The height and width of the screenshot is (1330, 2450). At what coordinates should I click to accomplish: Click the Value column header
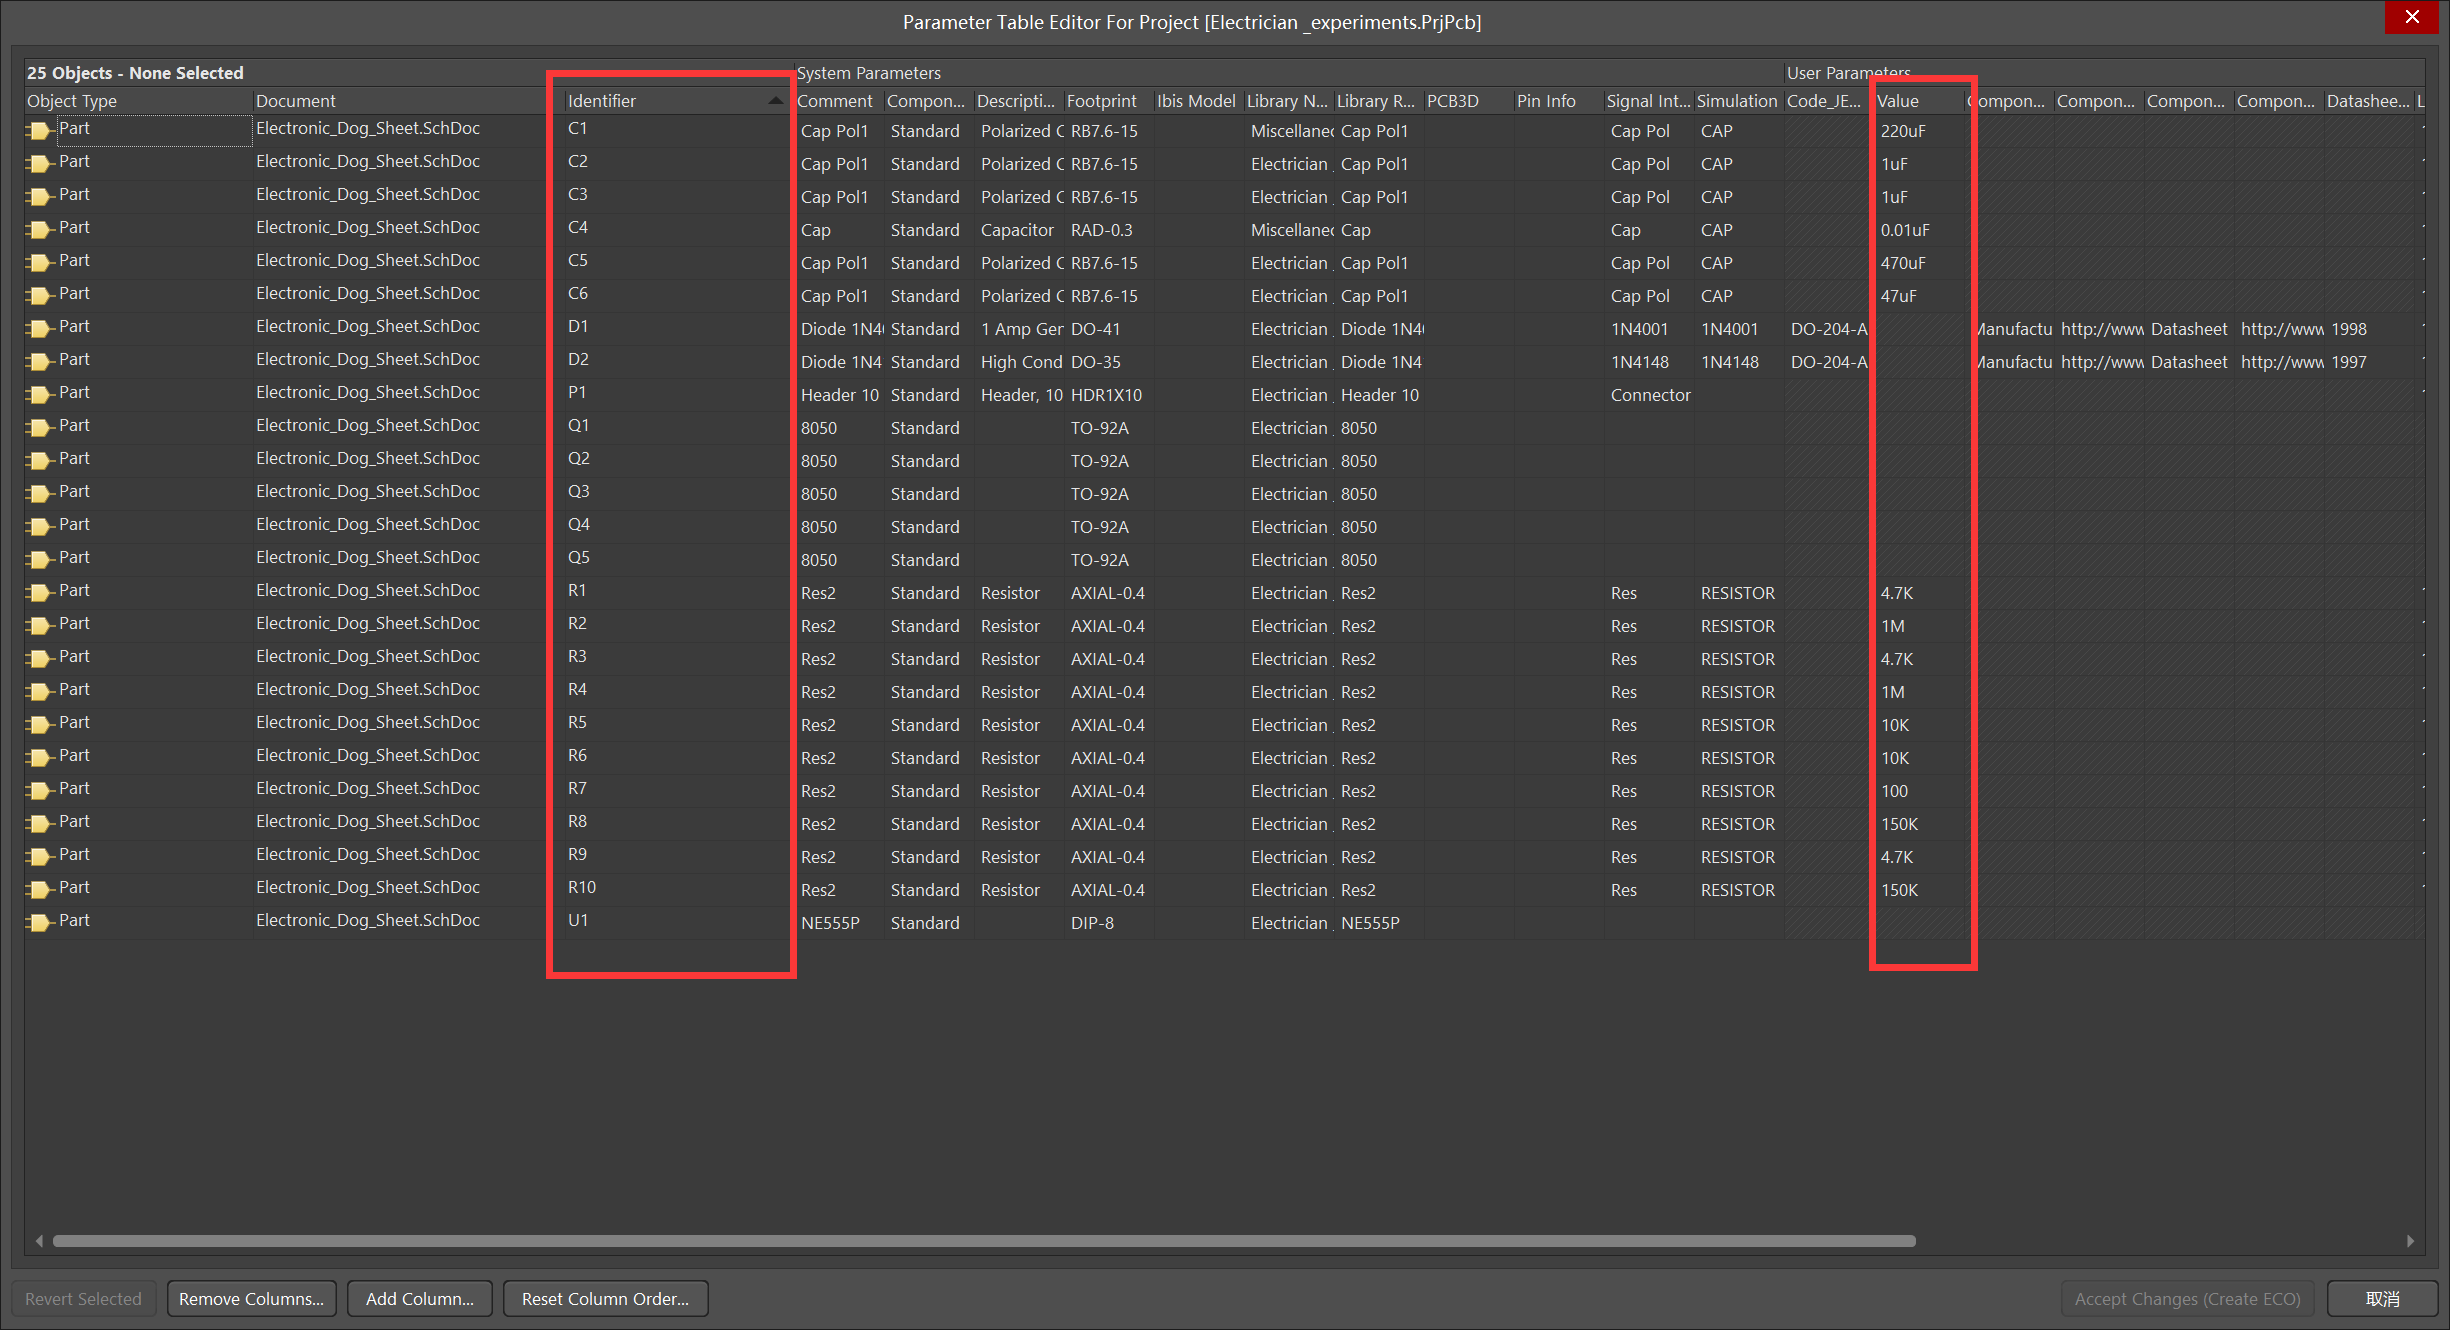tap(1898, 101)
